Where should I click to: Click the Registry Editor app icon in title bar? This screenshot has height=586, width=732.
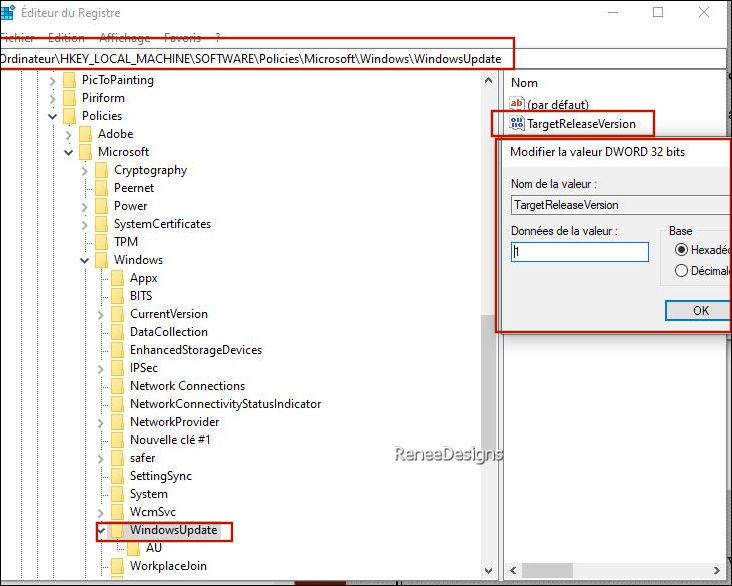[x=7, y=12]
